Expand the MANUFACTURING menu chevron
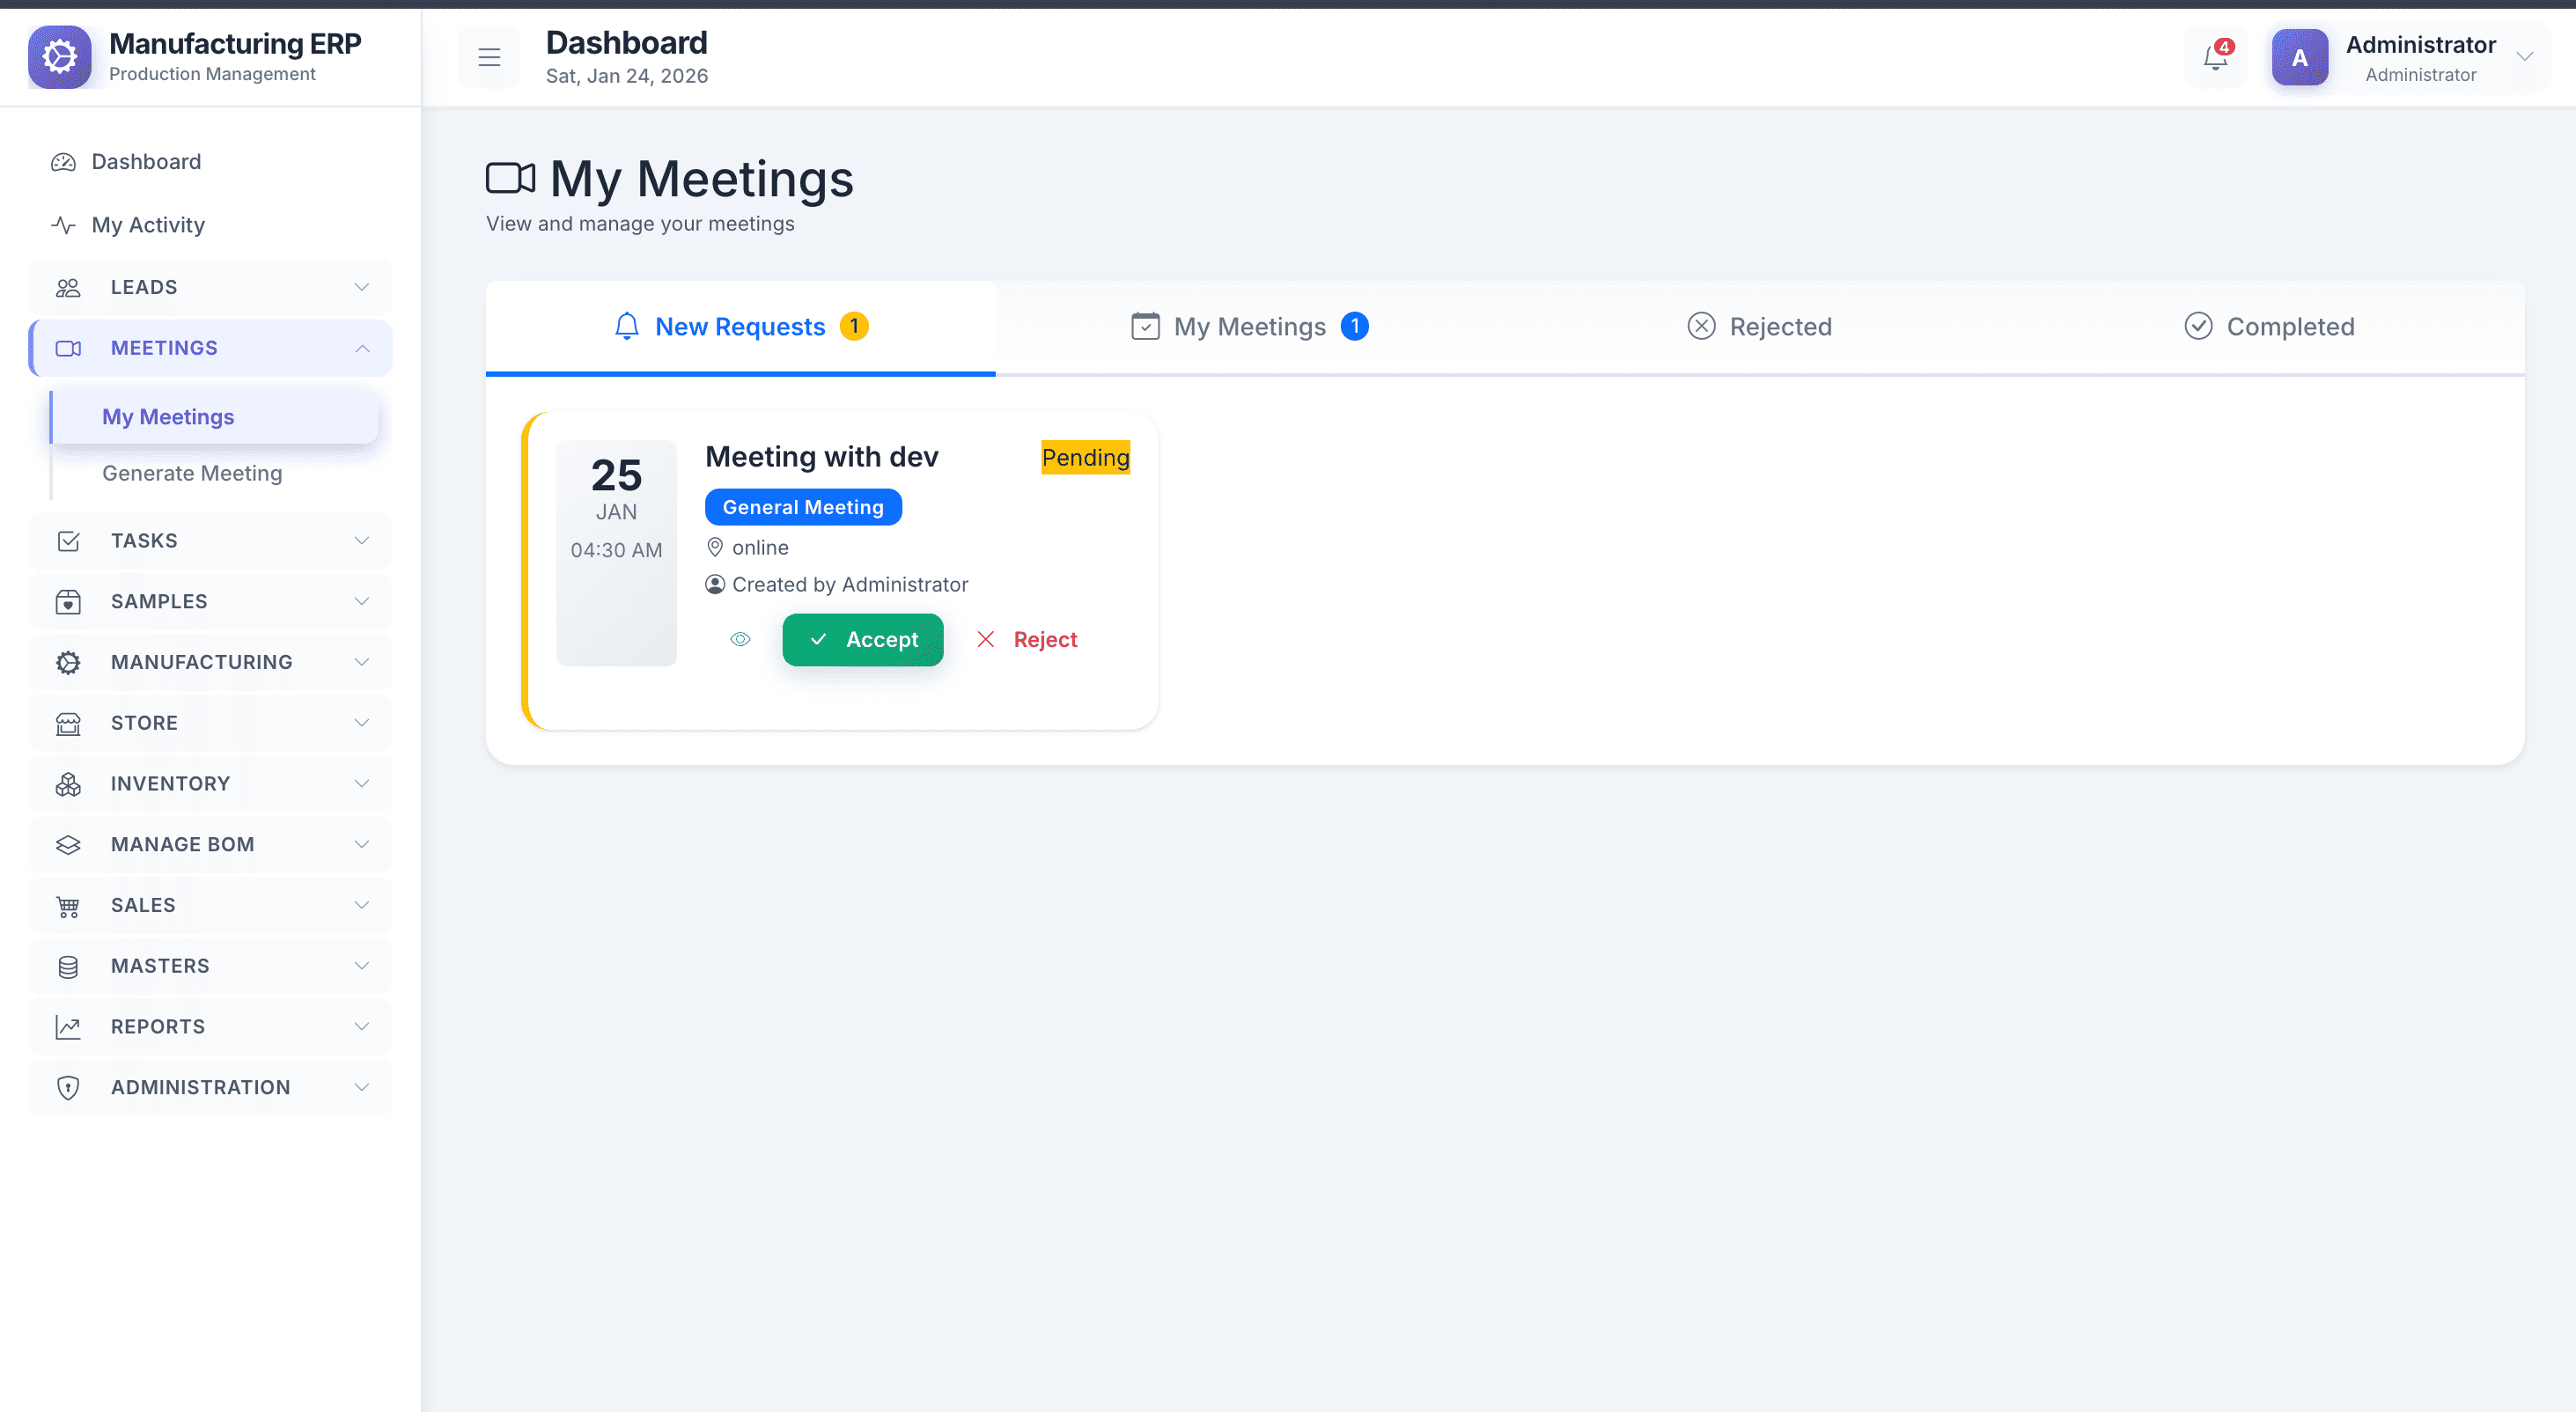 tap(361, 662)
